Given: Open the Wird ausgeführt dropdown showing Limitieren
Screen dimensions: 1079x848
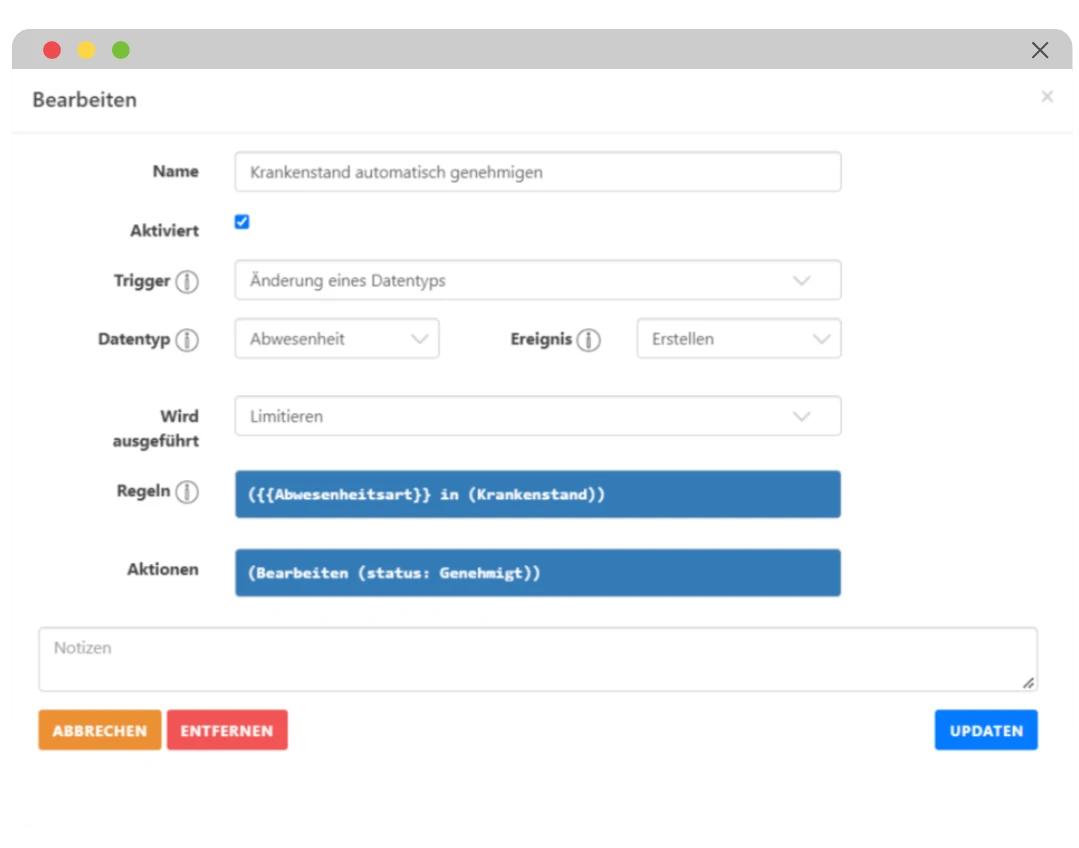Looking at the screenshot, I should 538,417.
